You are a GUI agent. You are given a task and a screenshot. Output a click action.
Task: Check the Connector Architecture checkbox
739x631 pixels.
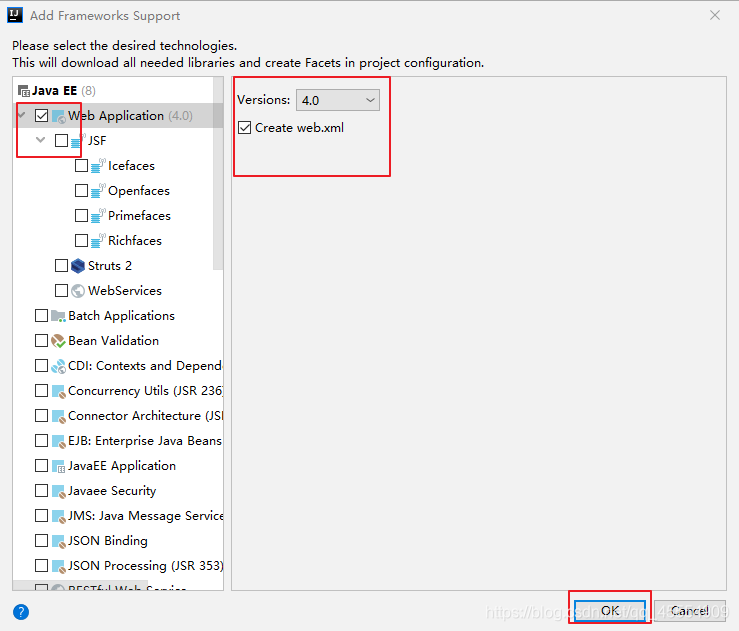point(41,415)
